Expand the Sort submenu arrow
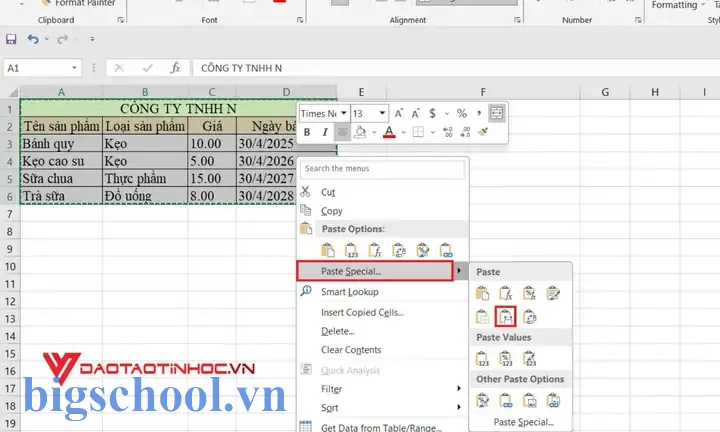Image resolution: width=720 pixels, height=432 pixels. click(x=459, y=407)
